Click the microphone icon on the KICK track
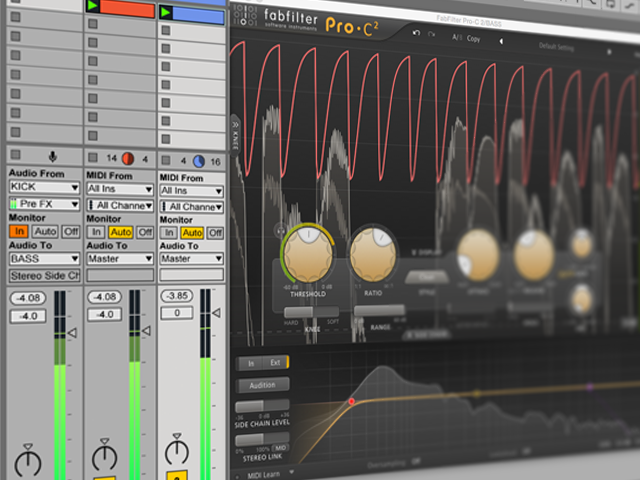Image resolution: width=640 pixels, height=480 pixels. pos(53,157)
